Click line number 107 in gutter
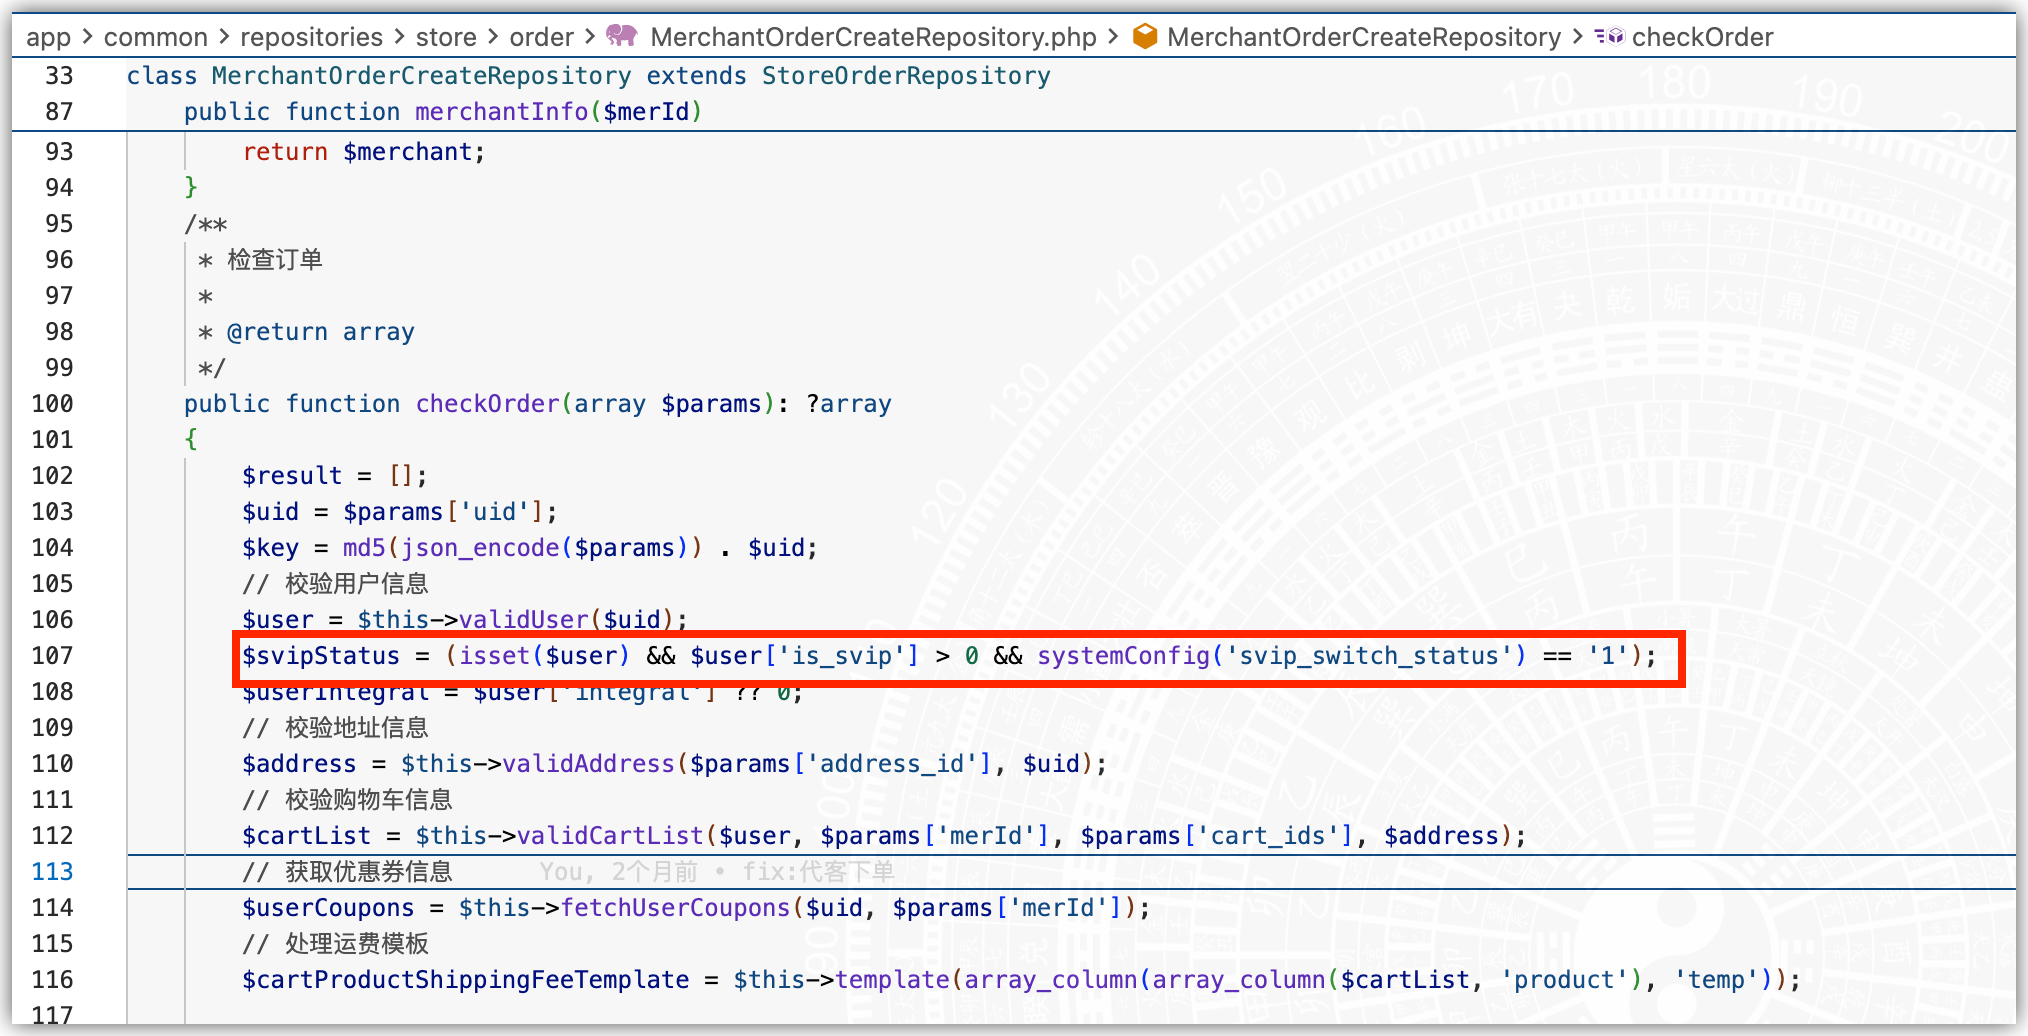The width and height of the screenshot is (2028, 1036). [x=52, y=656]
